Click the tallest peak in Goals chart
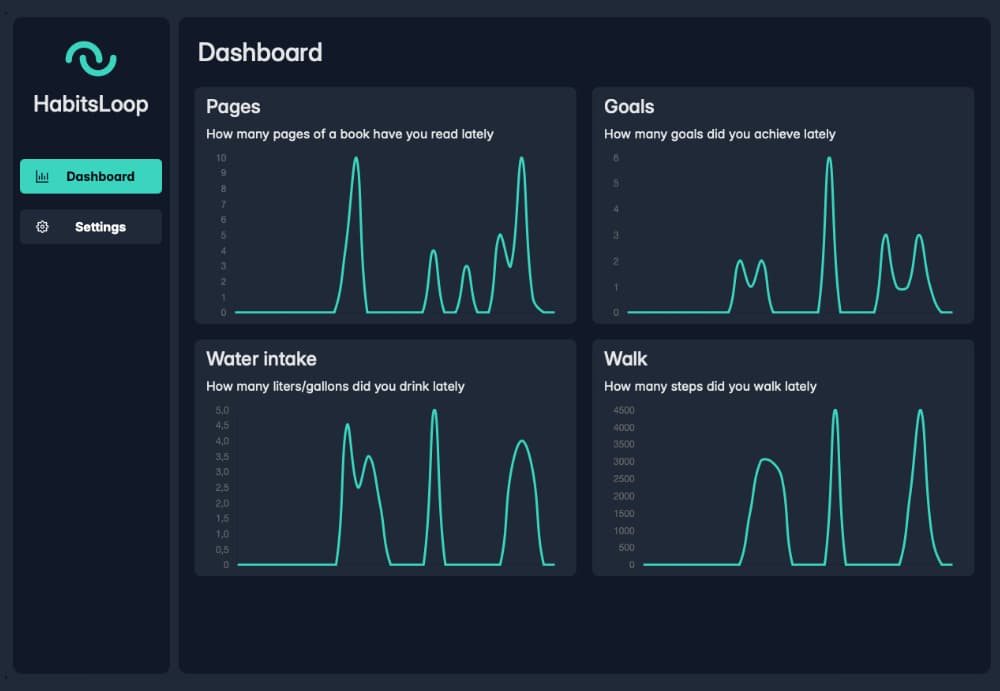The width and height of the screenshot is (1000, 691). coord(829,159)
